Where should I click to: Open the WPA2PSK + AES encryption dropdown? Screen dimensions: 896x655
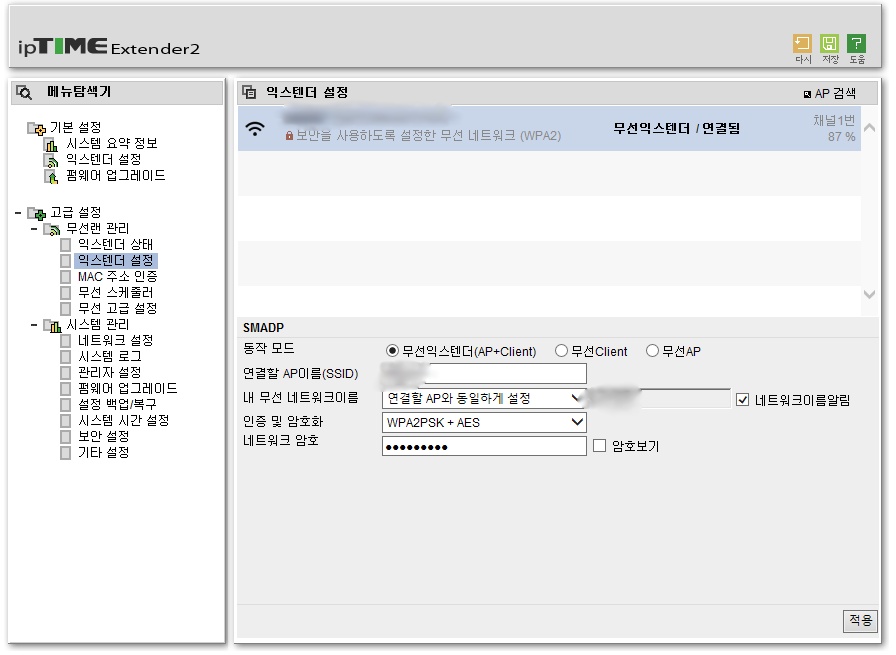(483, 422)
